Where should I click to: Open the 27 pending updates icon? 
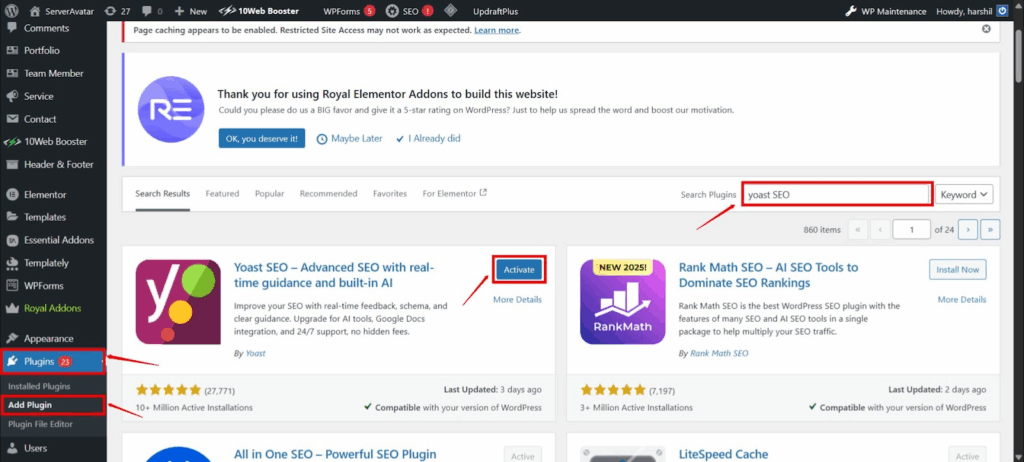(x=118, y=11)
